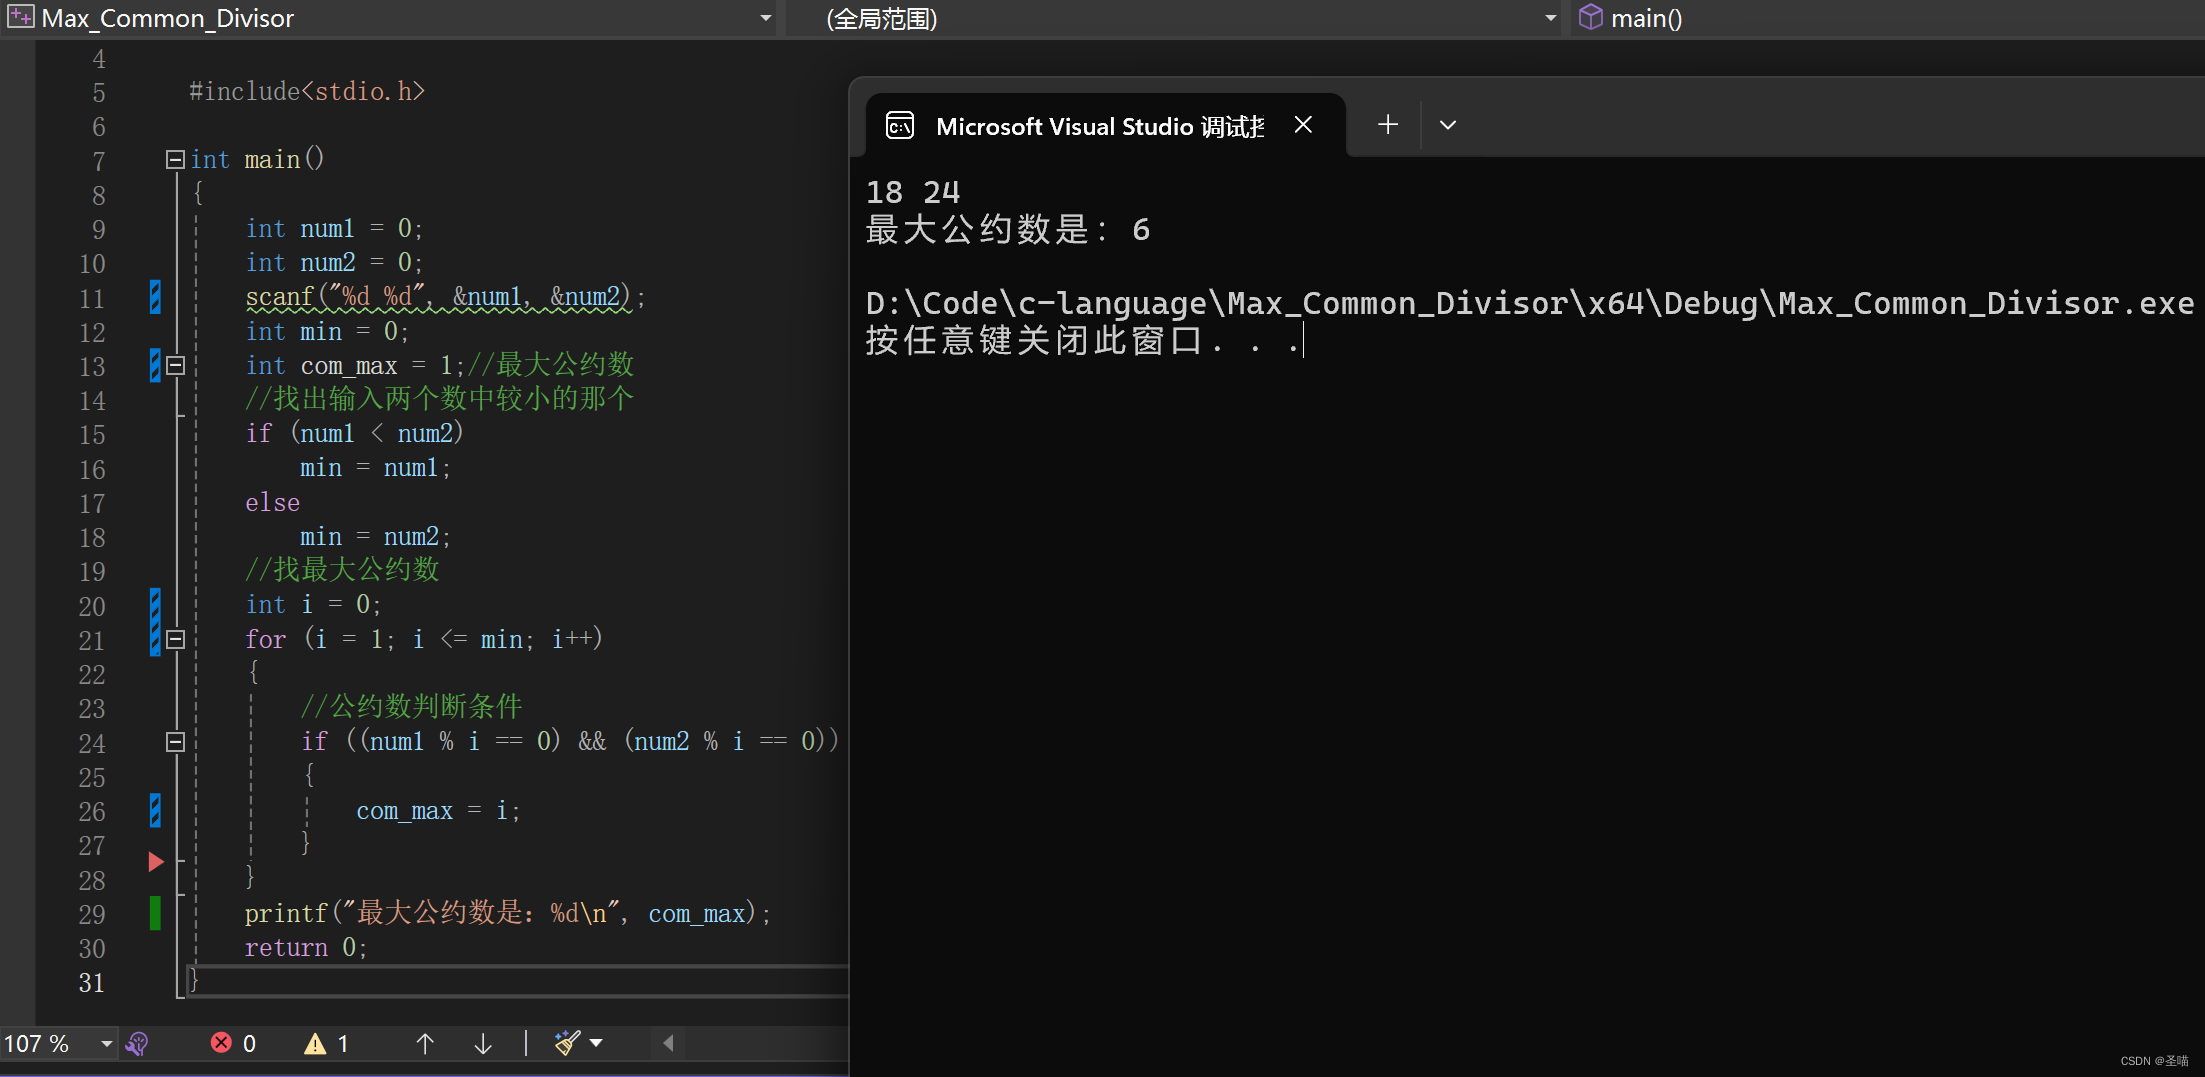Click the min = num1; assignment
Viewport: 2205px width, 1077px height.
point(375,468)
